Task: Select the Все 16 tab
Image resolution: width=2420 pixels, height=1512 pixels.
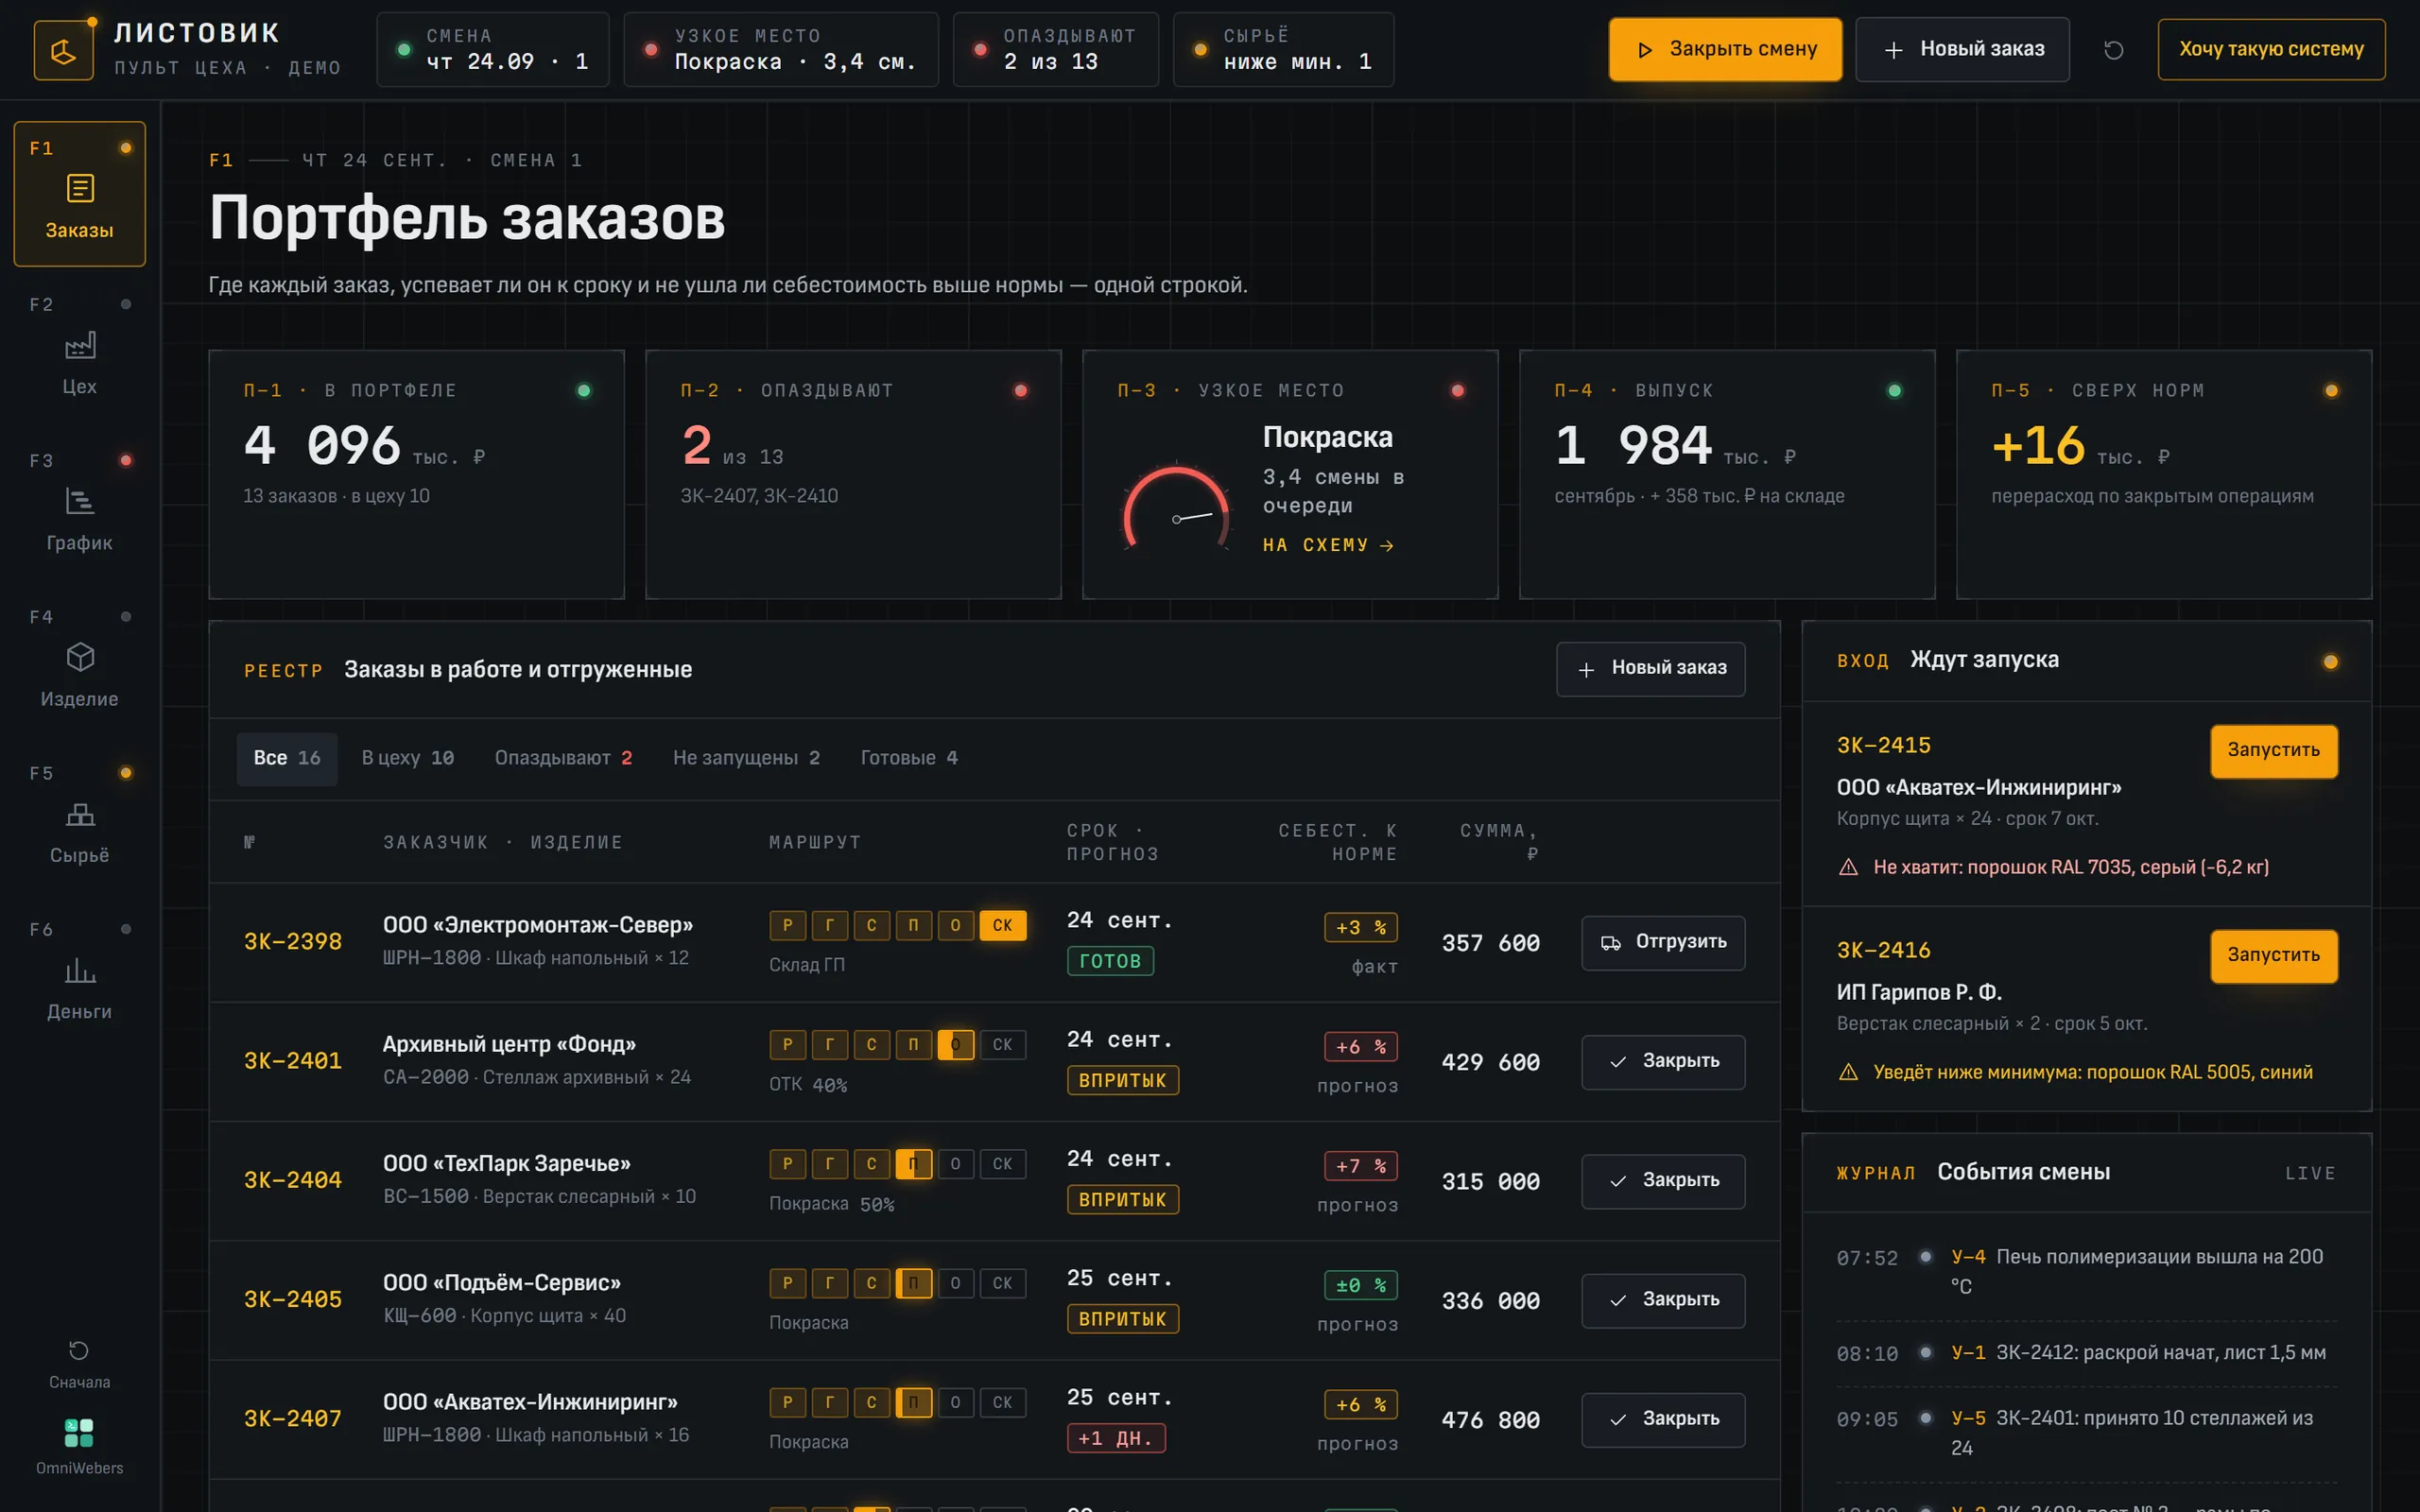Action: click(x=287, y=758)
